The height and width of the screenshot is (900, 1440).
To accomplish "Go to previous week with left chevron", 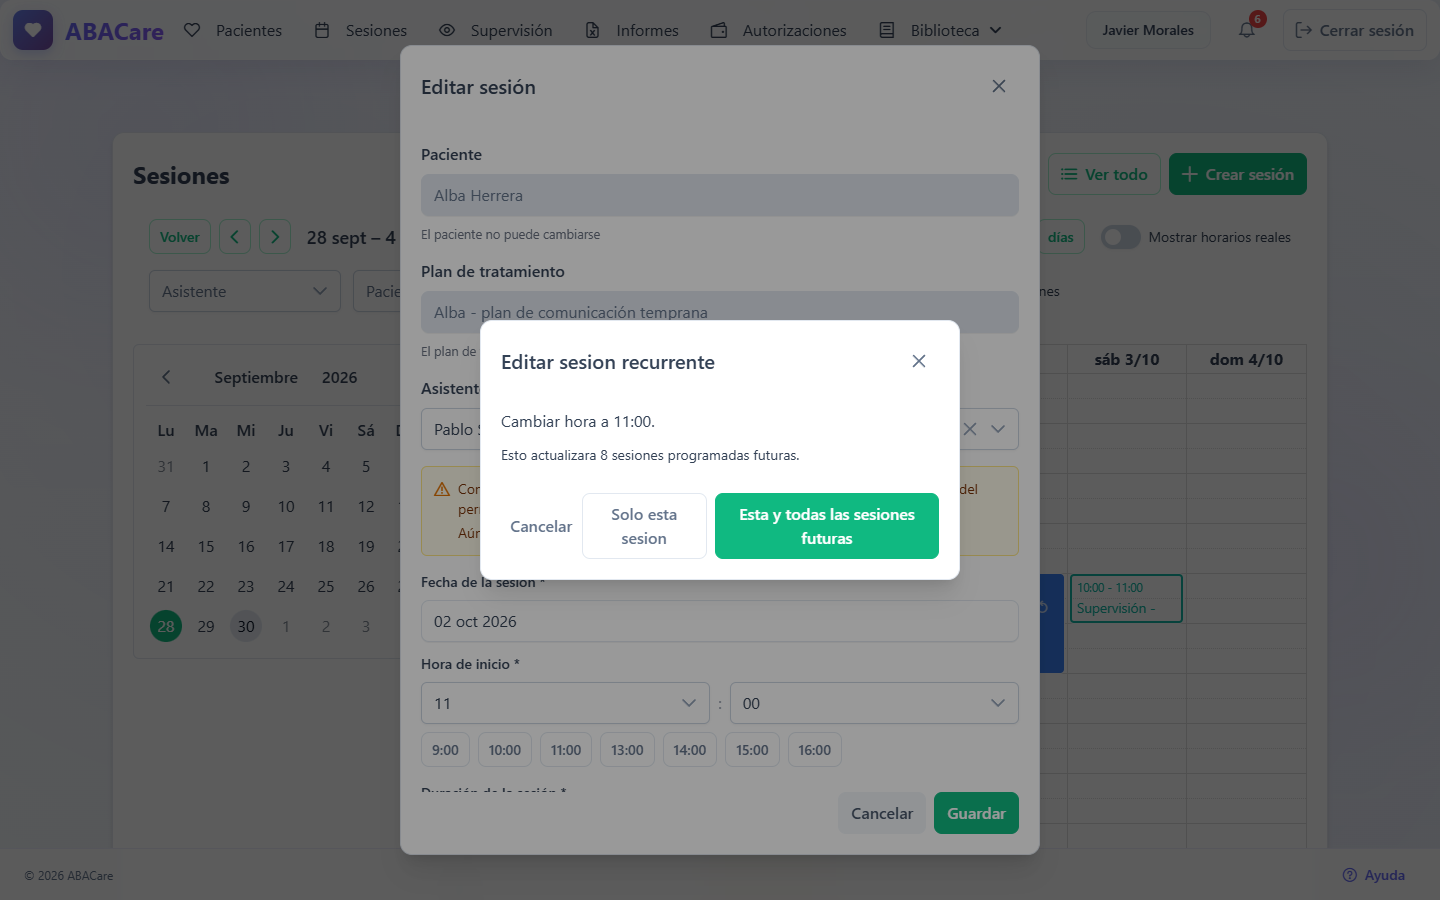I will click(235, 237).
